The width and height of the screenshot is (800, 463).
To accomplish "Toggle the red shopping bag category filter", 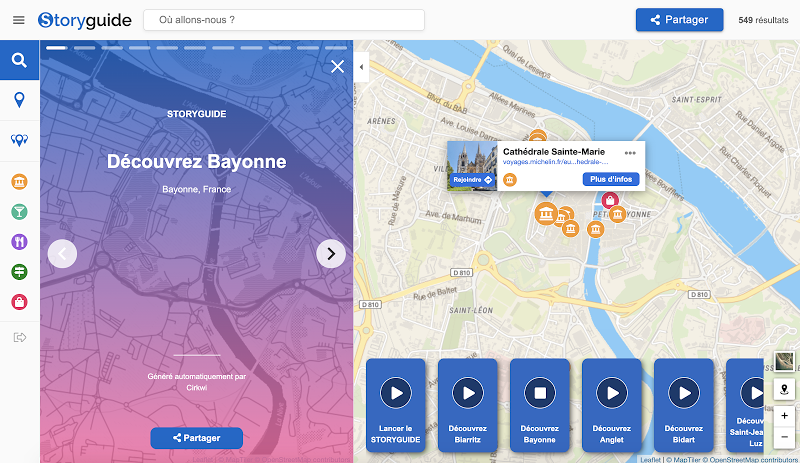I will click(19, 302).
